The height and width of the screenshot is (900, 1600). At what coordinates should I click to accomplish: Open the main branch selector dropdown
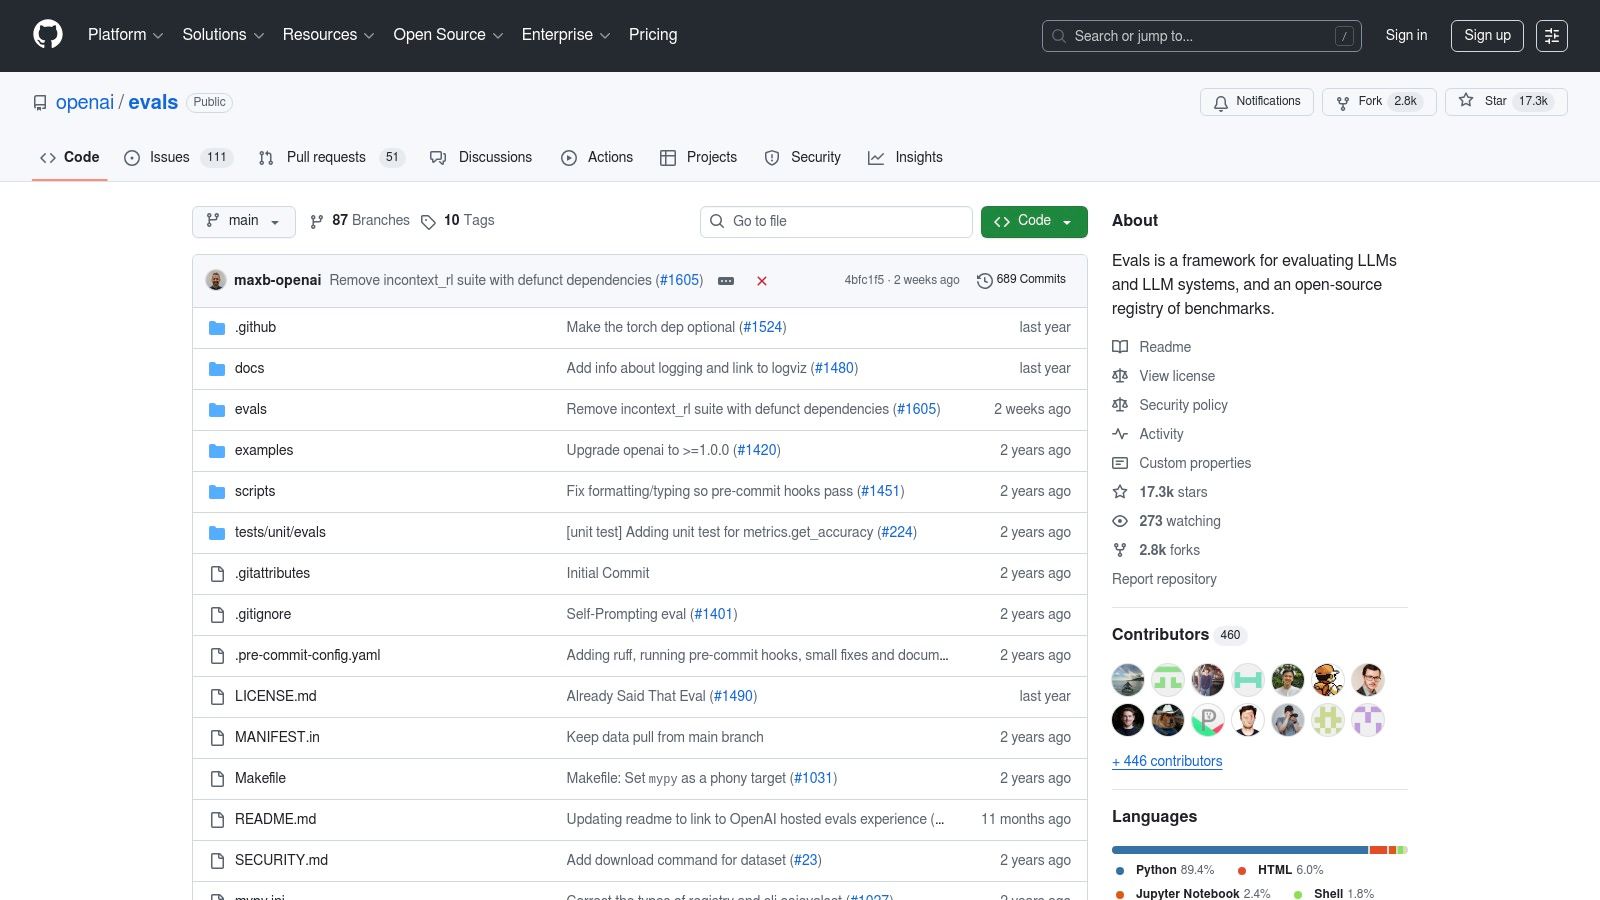point(244,221)
